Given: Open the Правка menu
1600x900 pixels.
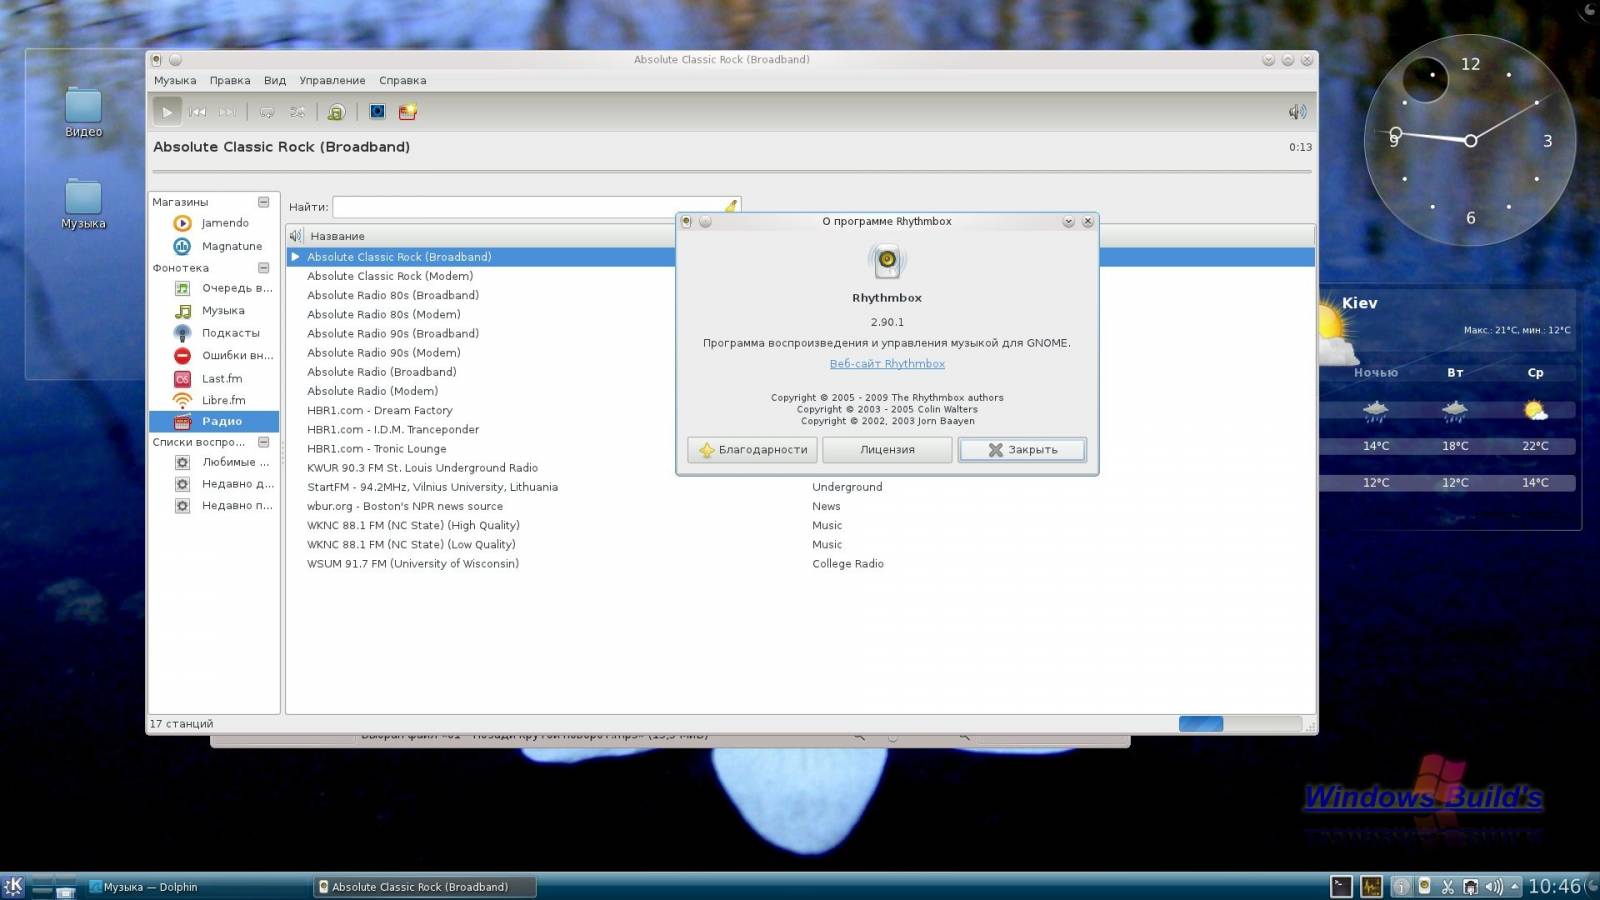Looking at the screenshot, I should (x=230, y=81).
